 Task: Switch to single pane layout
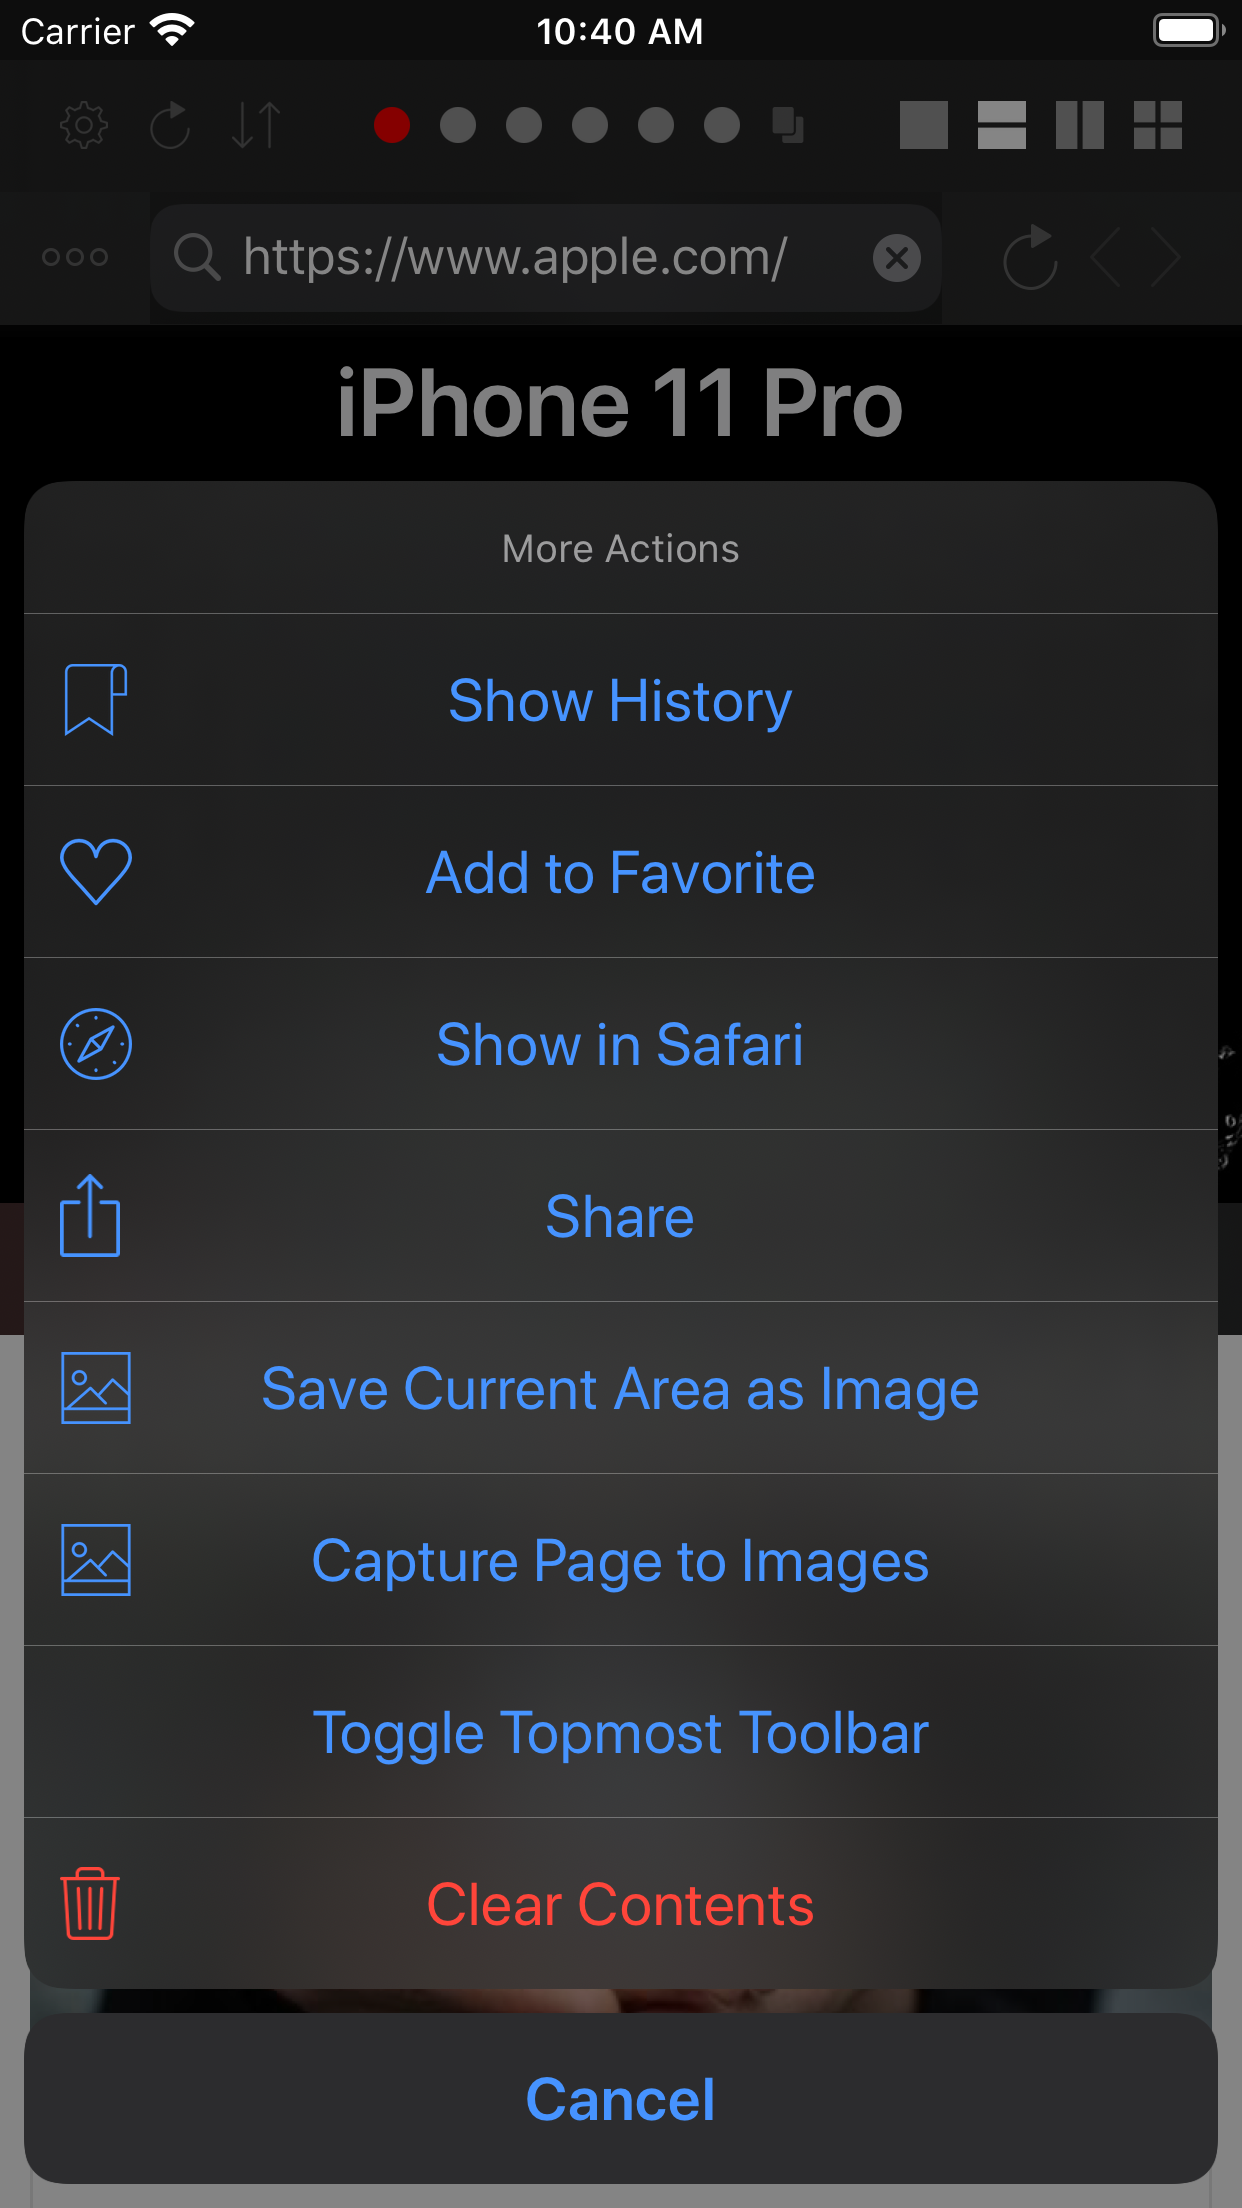923,125
